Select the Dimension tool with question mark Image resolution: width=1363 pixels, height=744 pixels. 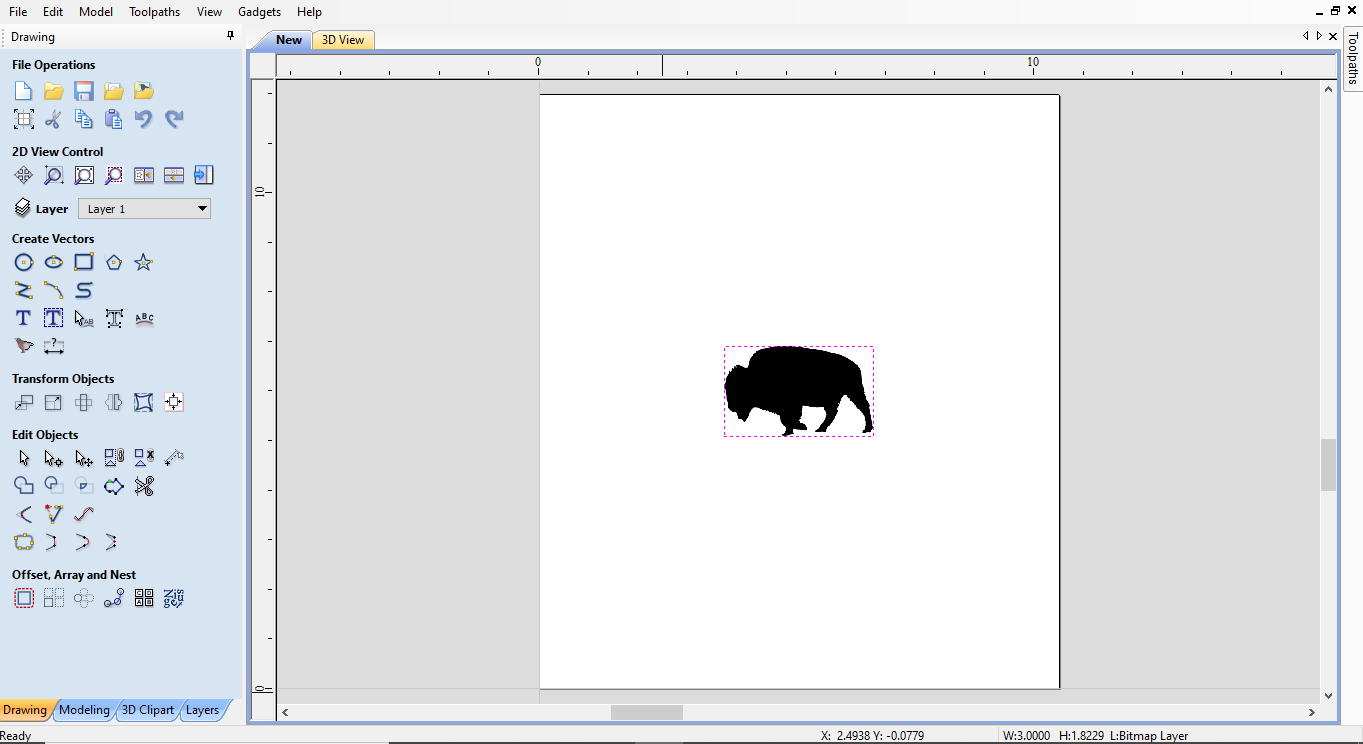54,346
